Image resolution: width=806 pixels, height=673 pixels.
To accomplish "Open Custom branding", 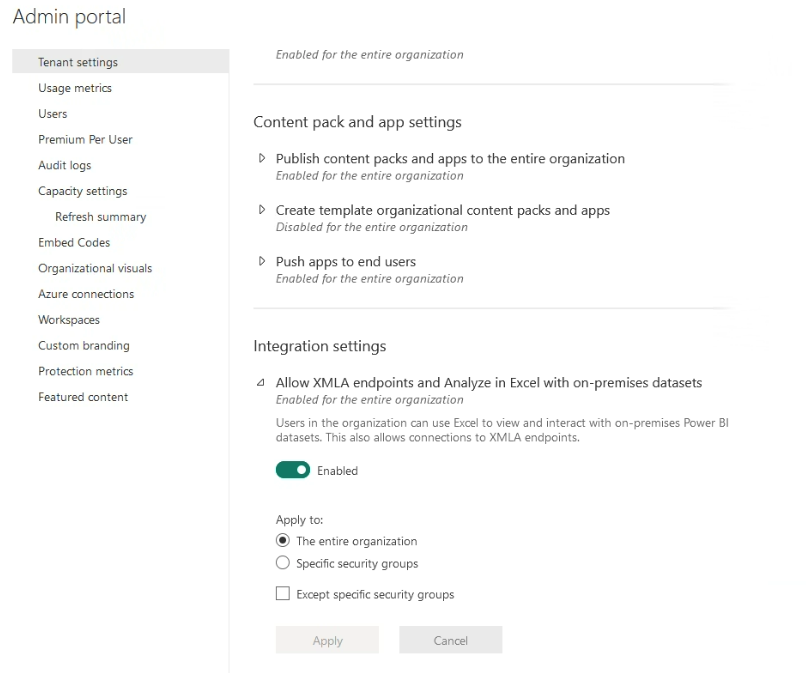I will 84,345.
